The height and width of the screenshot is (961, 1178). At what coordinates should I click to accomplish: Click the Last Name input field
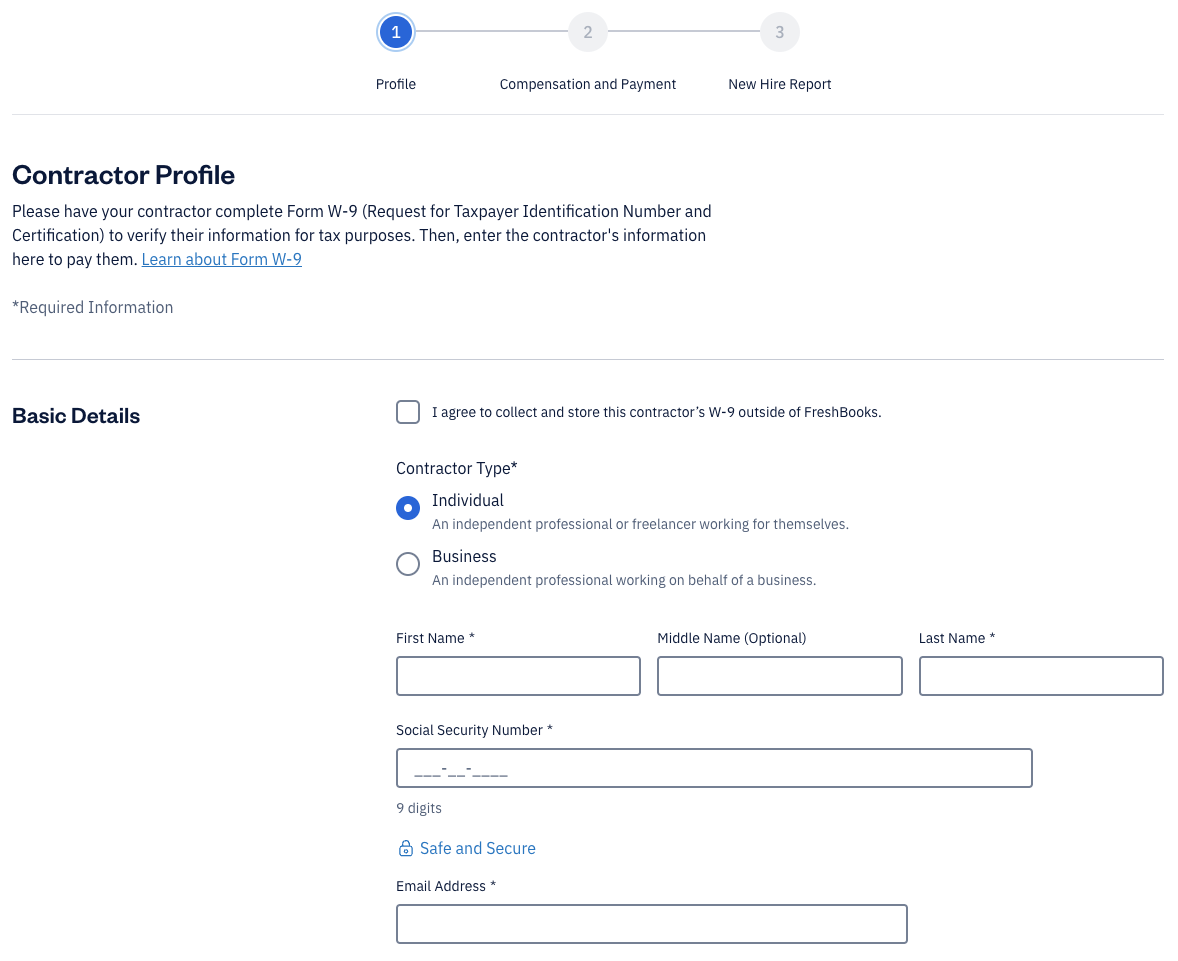[x=1040, y=675]
